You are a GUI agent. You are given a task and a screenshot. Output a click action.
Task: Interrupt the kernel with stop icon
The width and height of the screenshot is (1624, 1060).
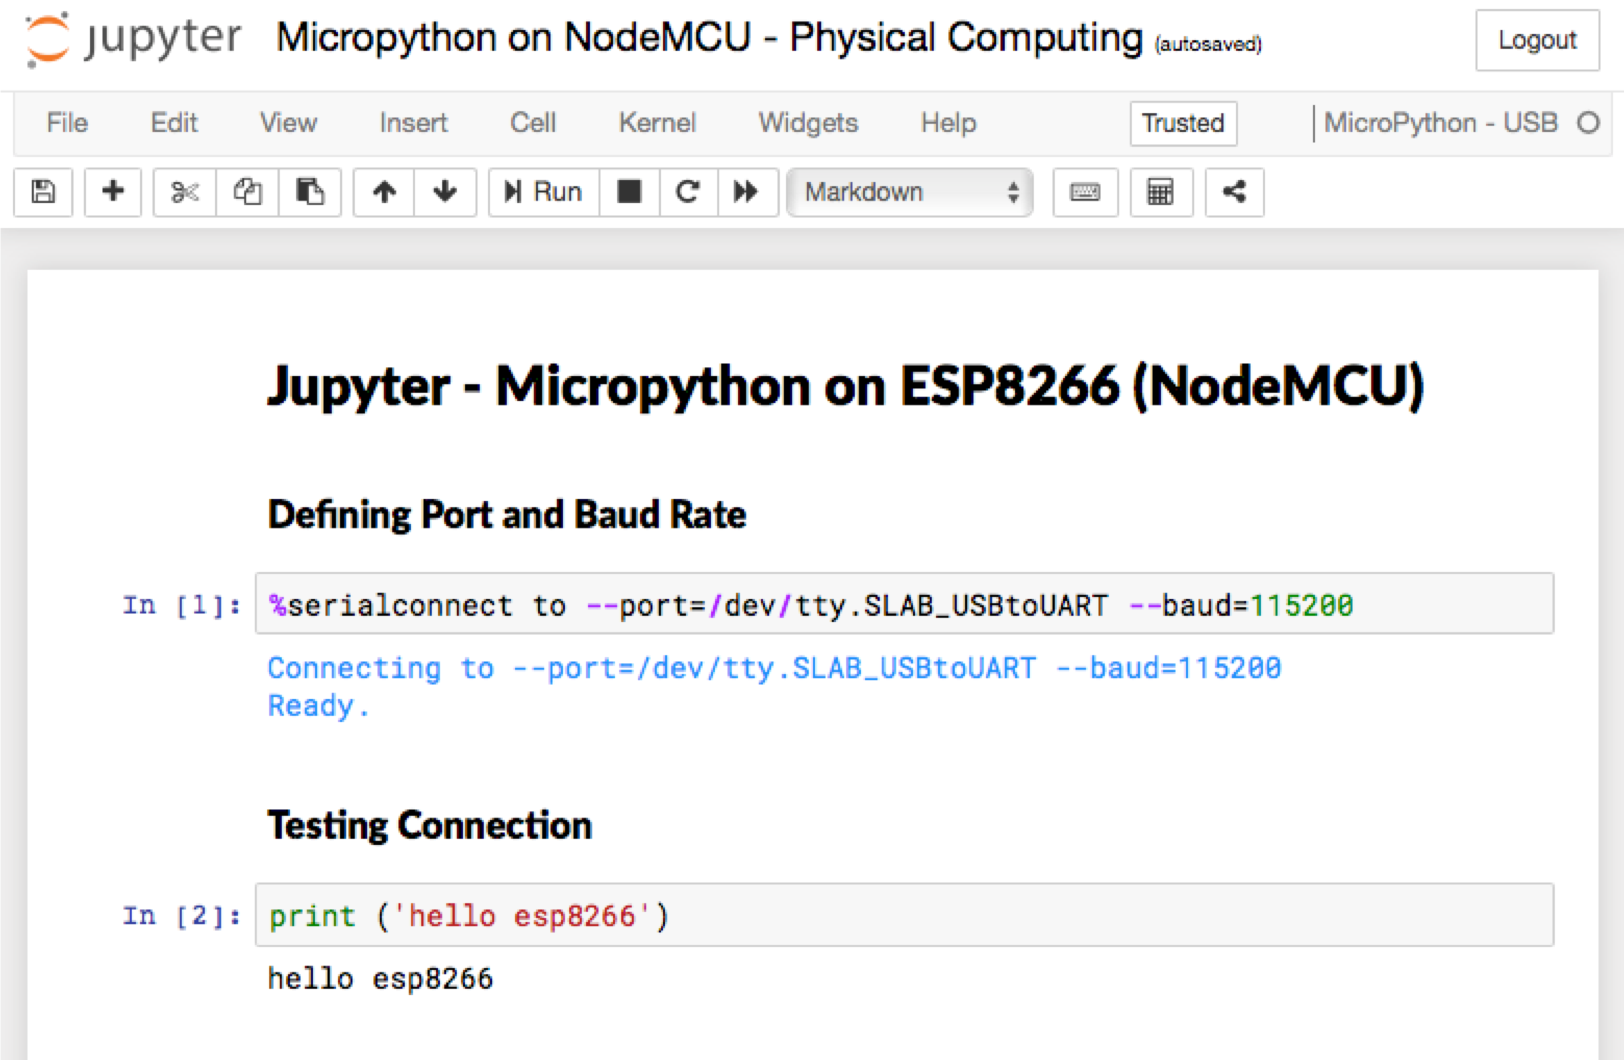pos(629,192)
